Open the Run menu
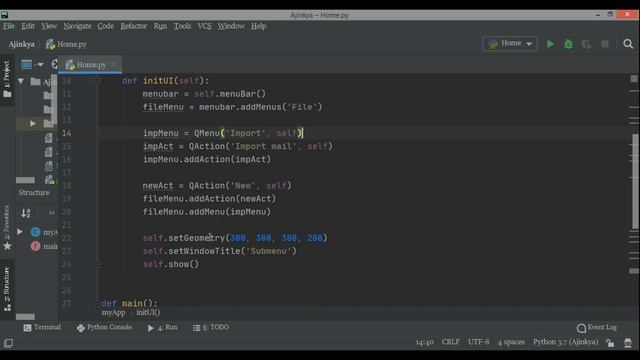Viewport: 640px width, 360px height. [160, 26]
